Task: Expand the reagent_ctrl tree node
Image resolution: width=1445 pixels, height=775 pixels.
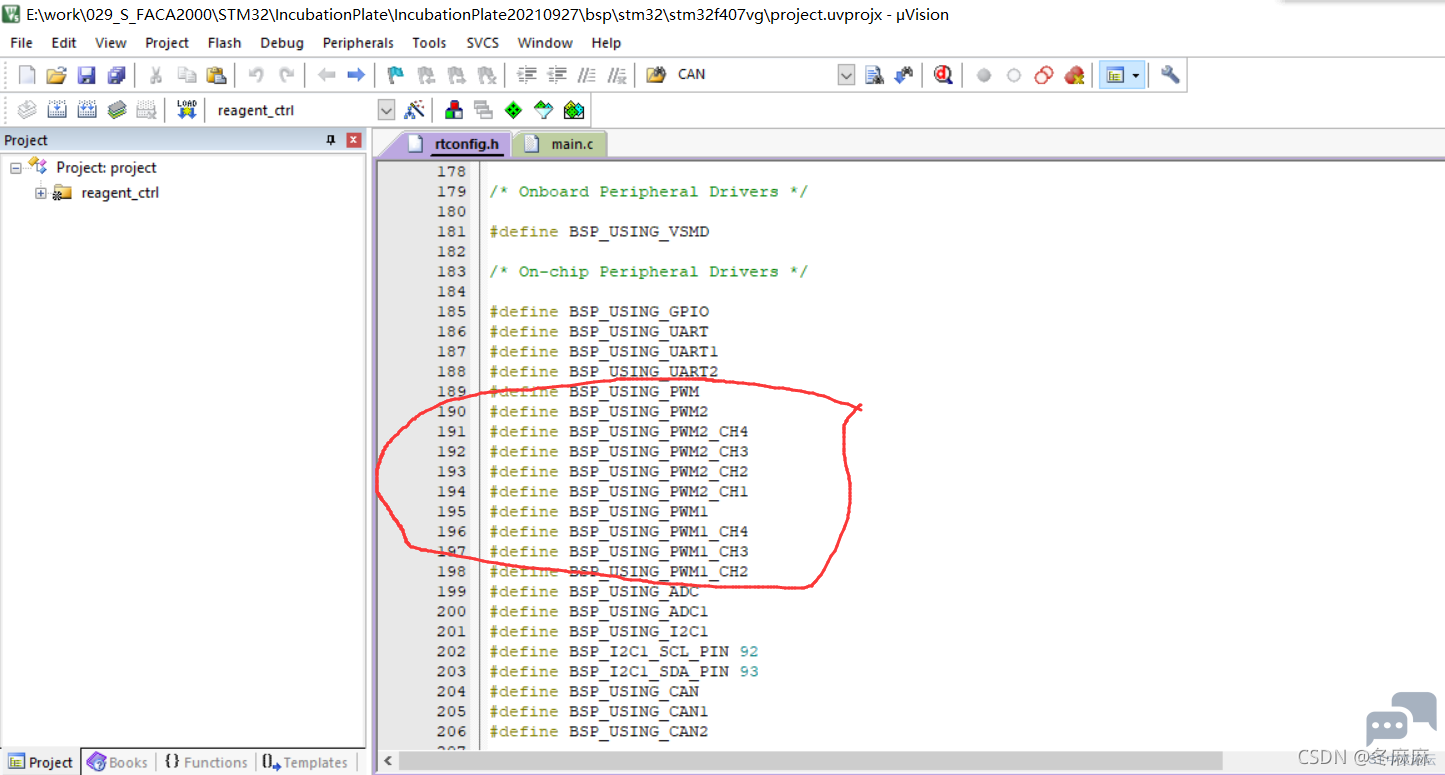Action: (40, 193)
